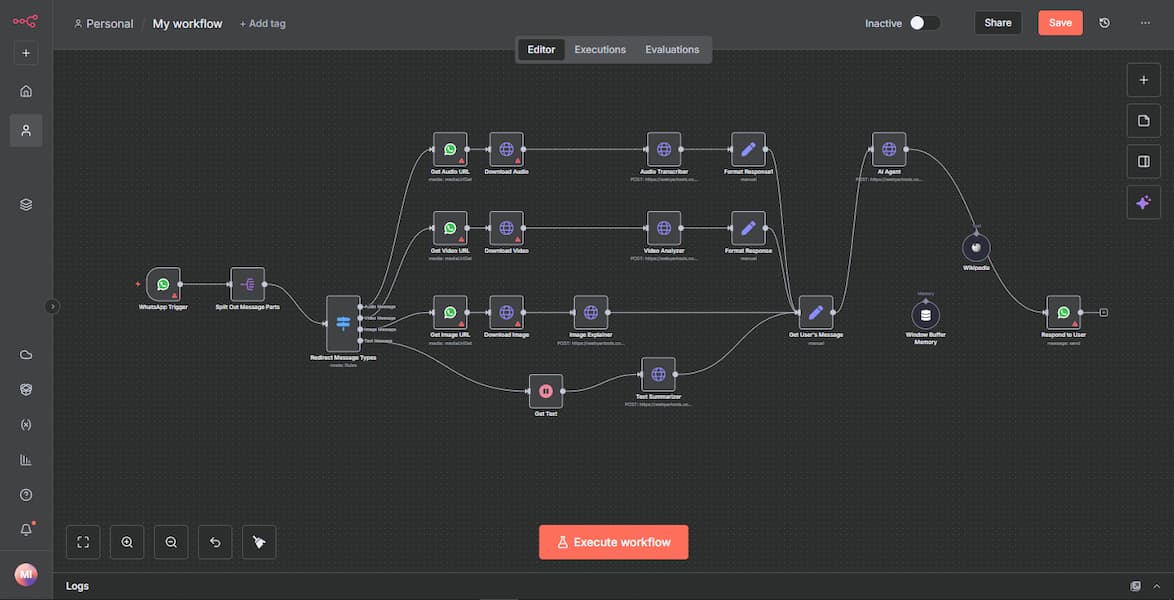The height and width of the screenshot is (600, 1174).
Task: Click the WhatsApp Trigger node
Action: (163, 284)
